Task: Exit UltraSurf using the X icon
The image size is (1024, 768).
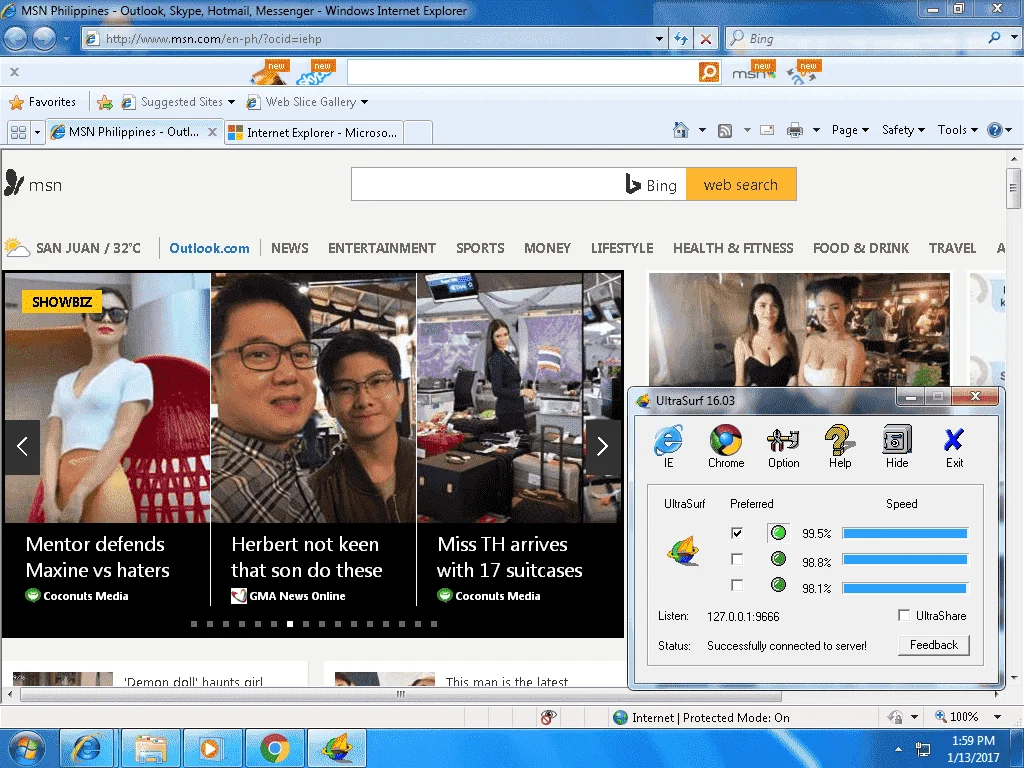Action: (954, 447)
